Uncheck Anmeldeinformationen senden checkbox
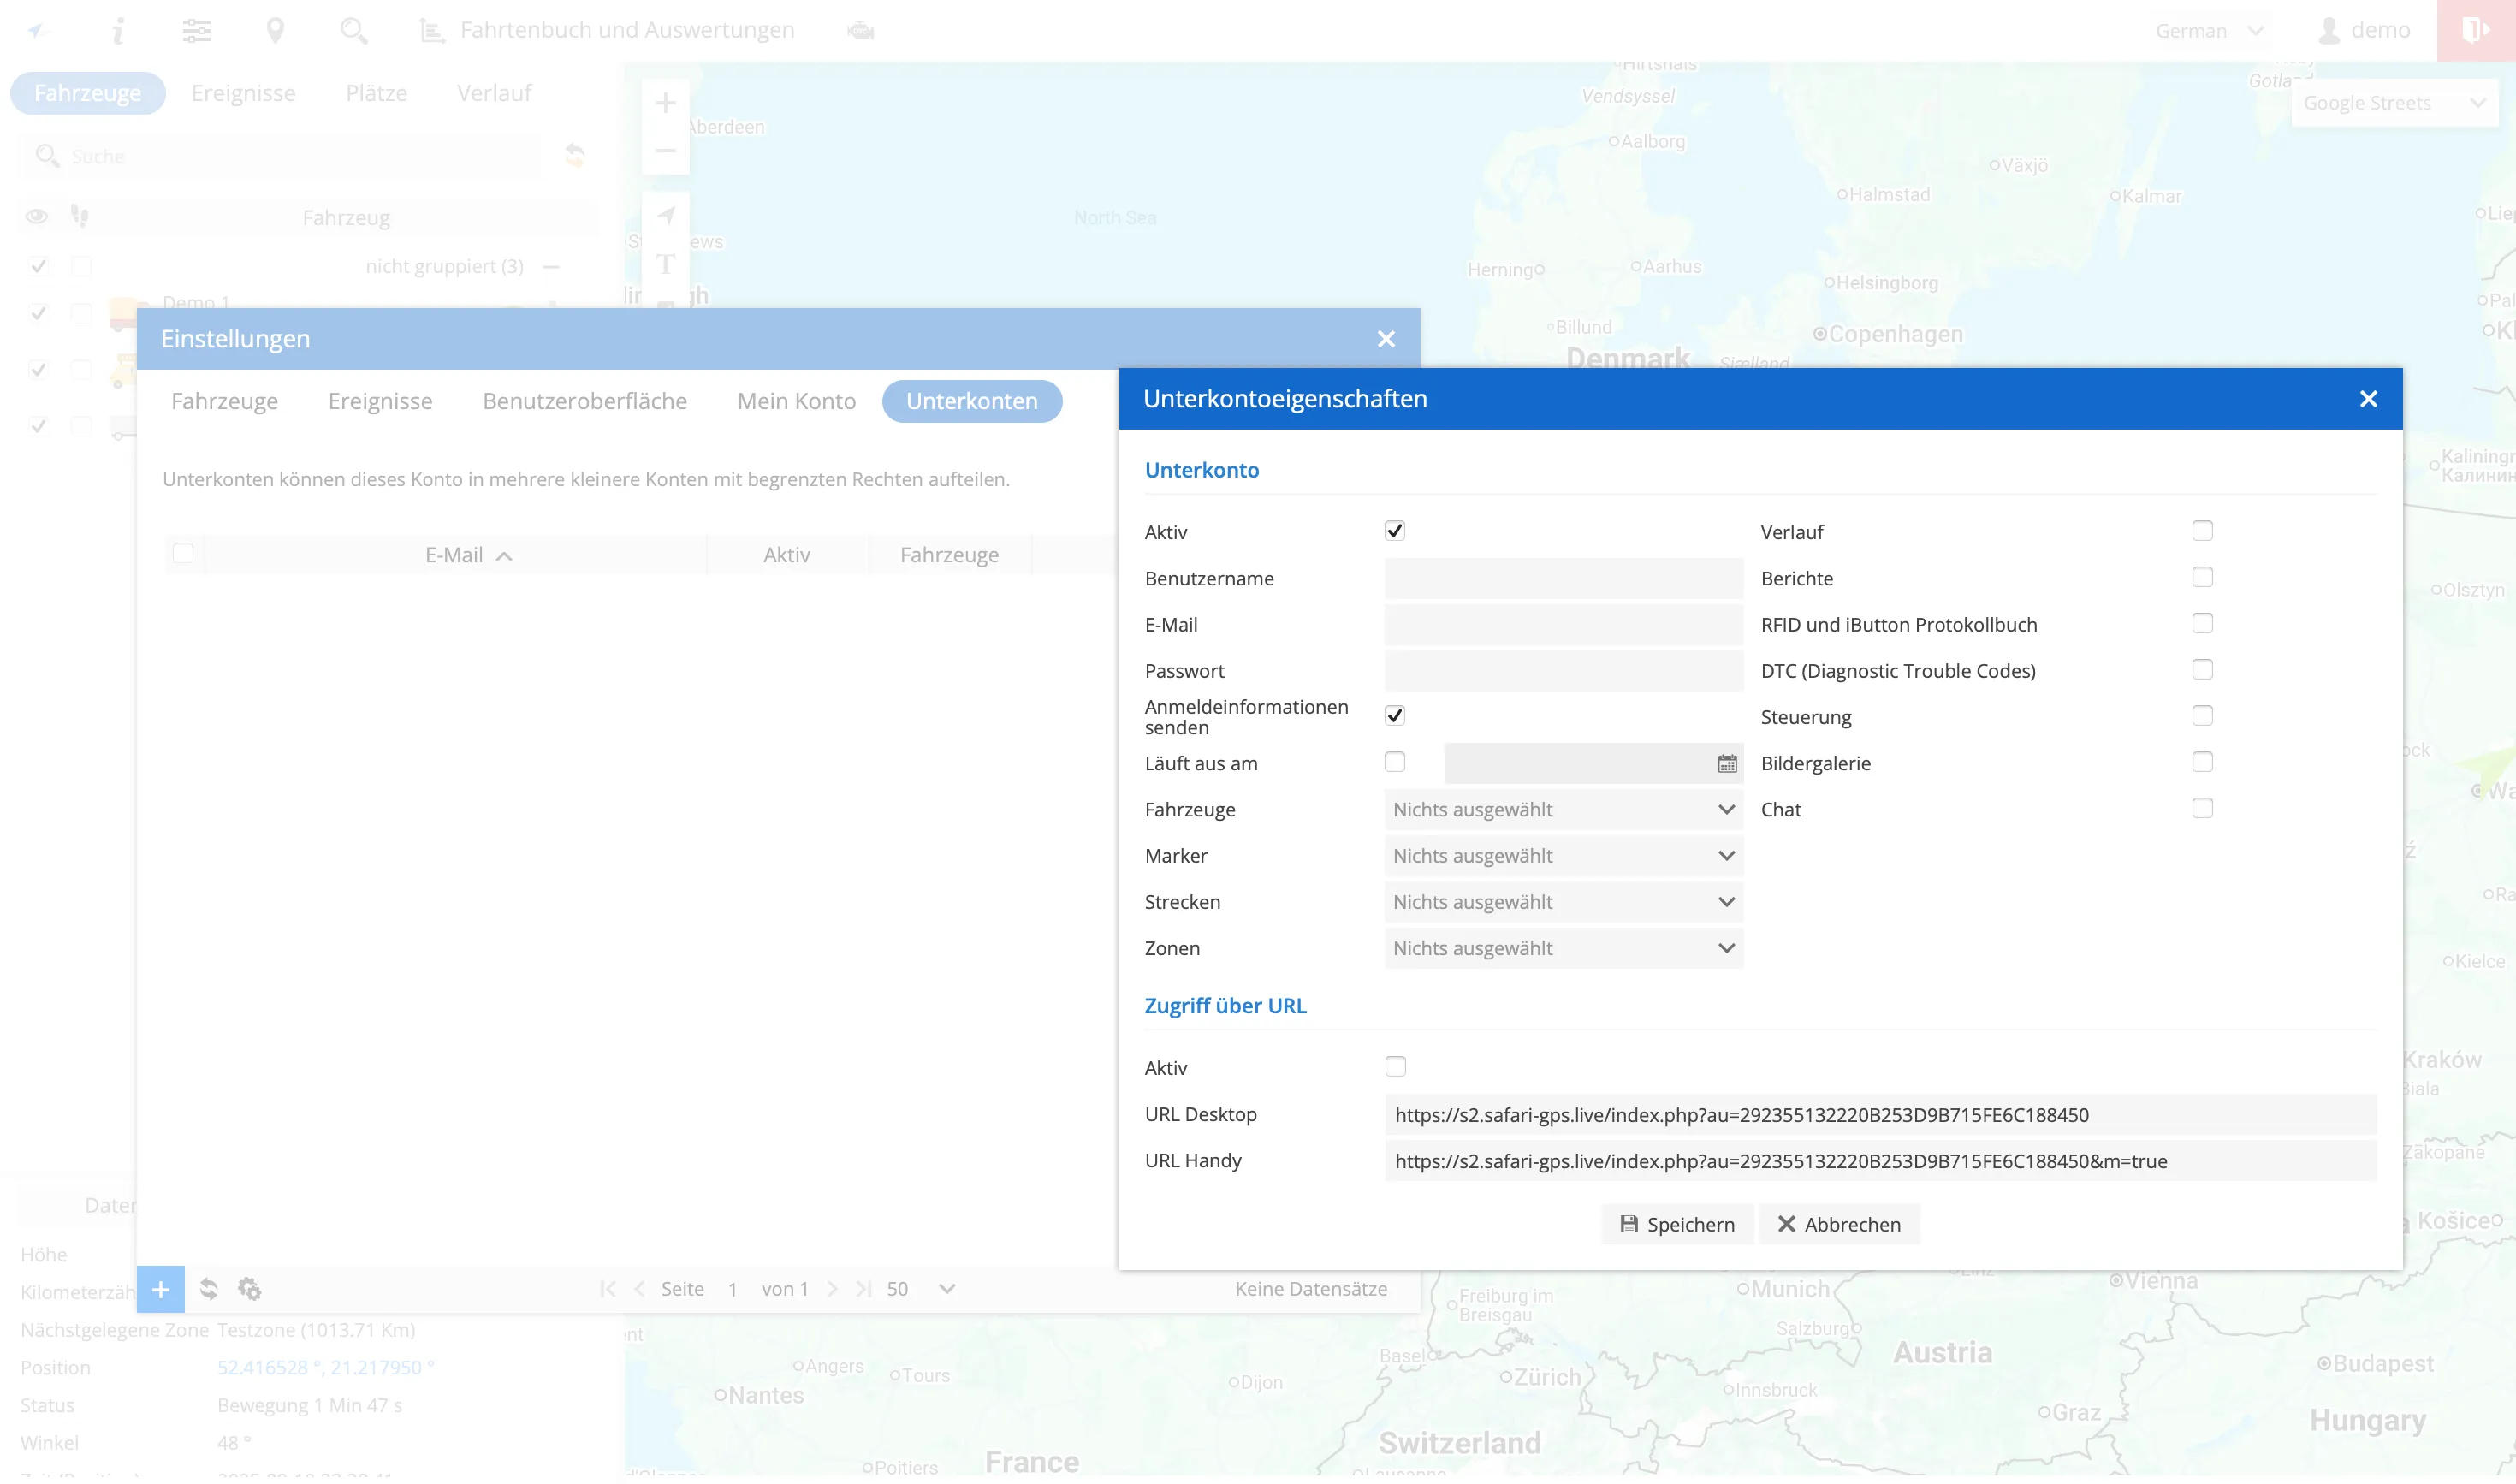This screenshot has height=1484, width=2516. [x=1394, y=716]
